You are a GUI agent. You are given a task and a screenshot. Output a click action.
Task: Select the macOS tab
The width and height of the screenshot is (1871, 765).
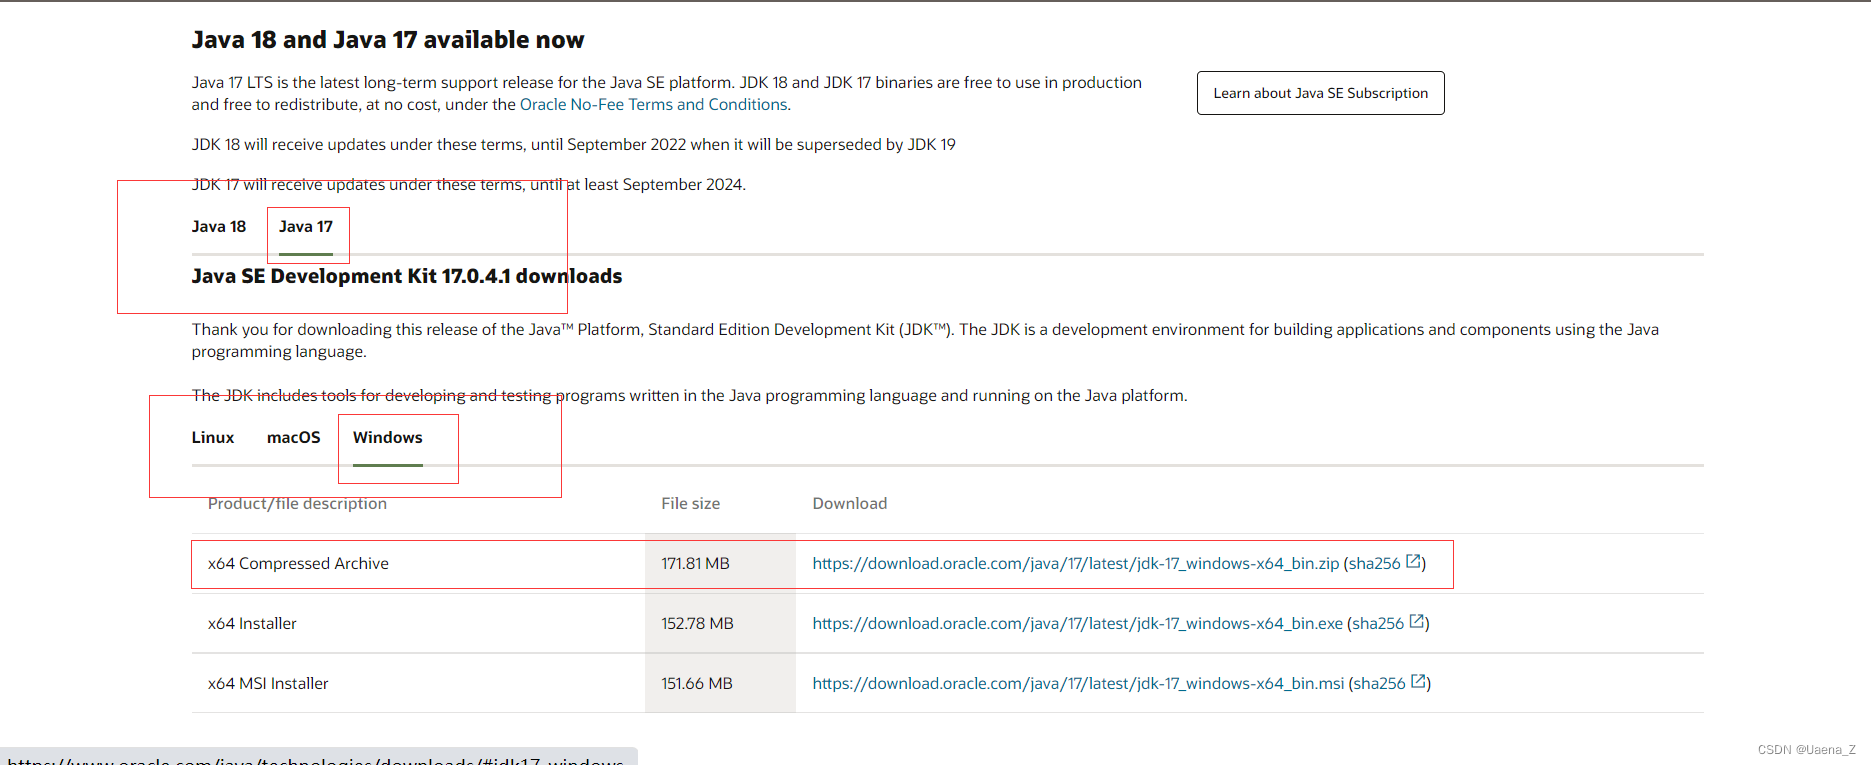click(x=294, y=438)
